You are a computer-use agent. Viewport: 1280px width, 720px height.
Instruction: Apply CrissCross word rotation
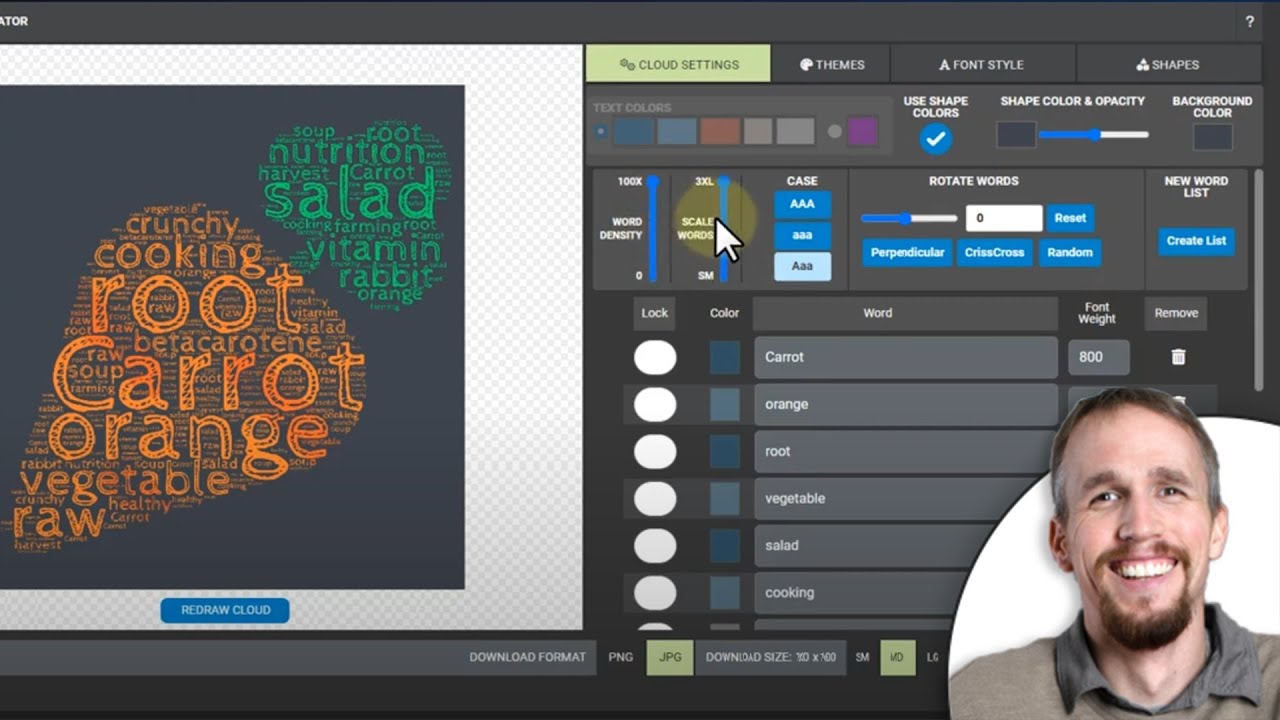pyautogui.click(x=994, y=253)
